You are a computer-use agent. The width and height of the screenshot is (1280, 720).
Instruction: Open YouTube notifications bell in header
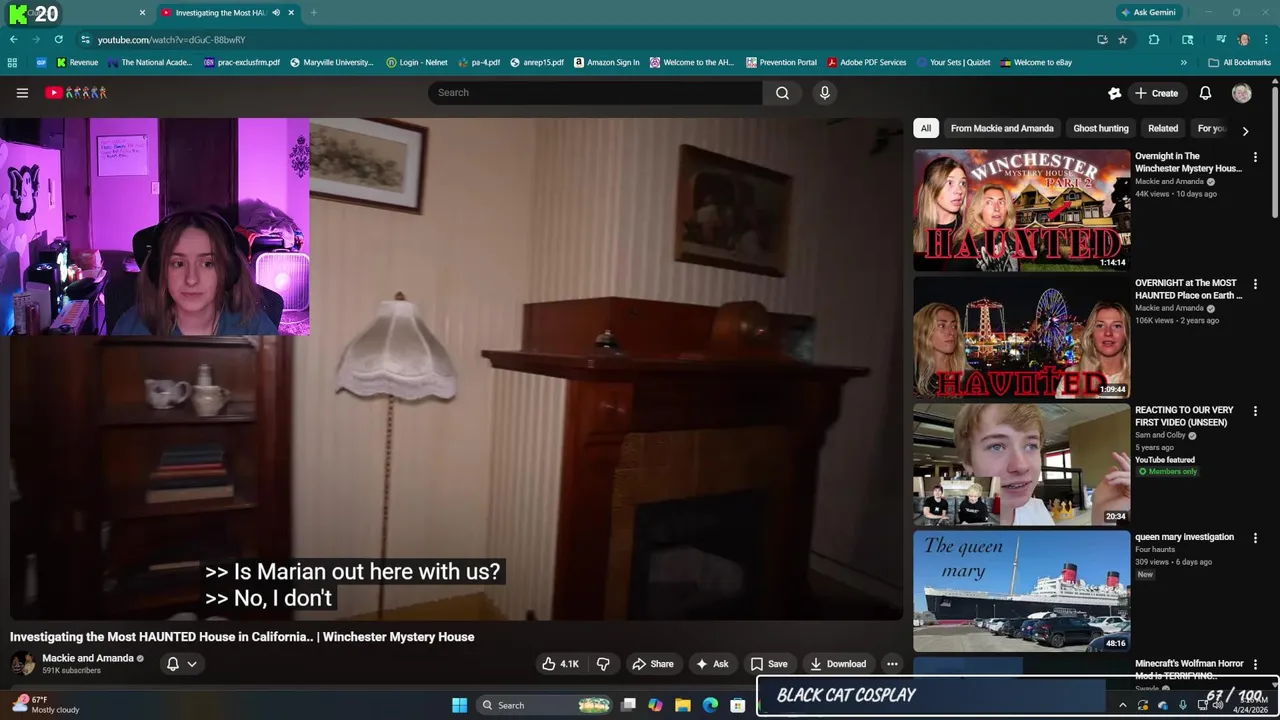(x=1205, y=93)
